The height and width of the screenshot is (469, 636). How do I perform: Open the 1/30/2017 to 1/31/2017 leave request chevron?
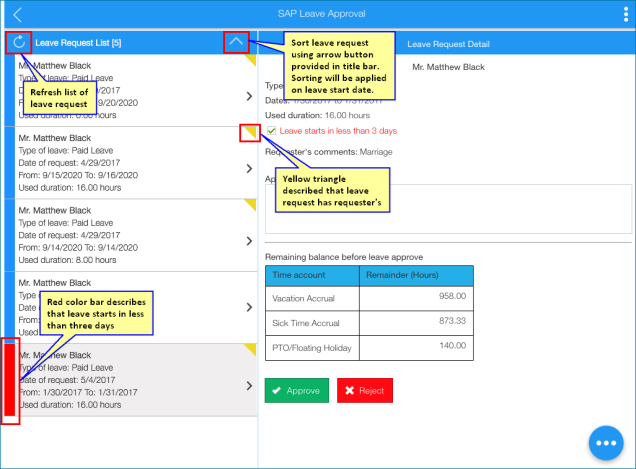(x=249, y=385)
